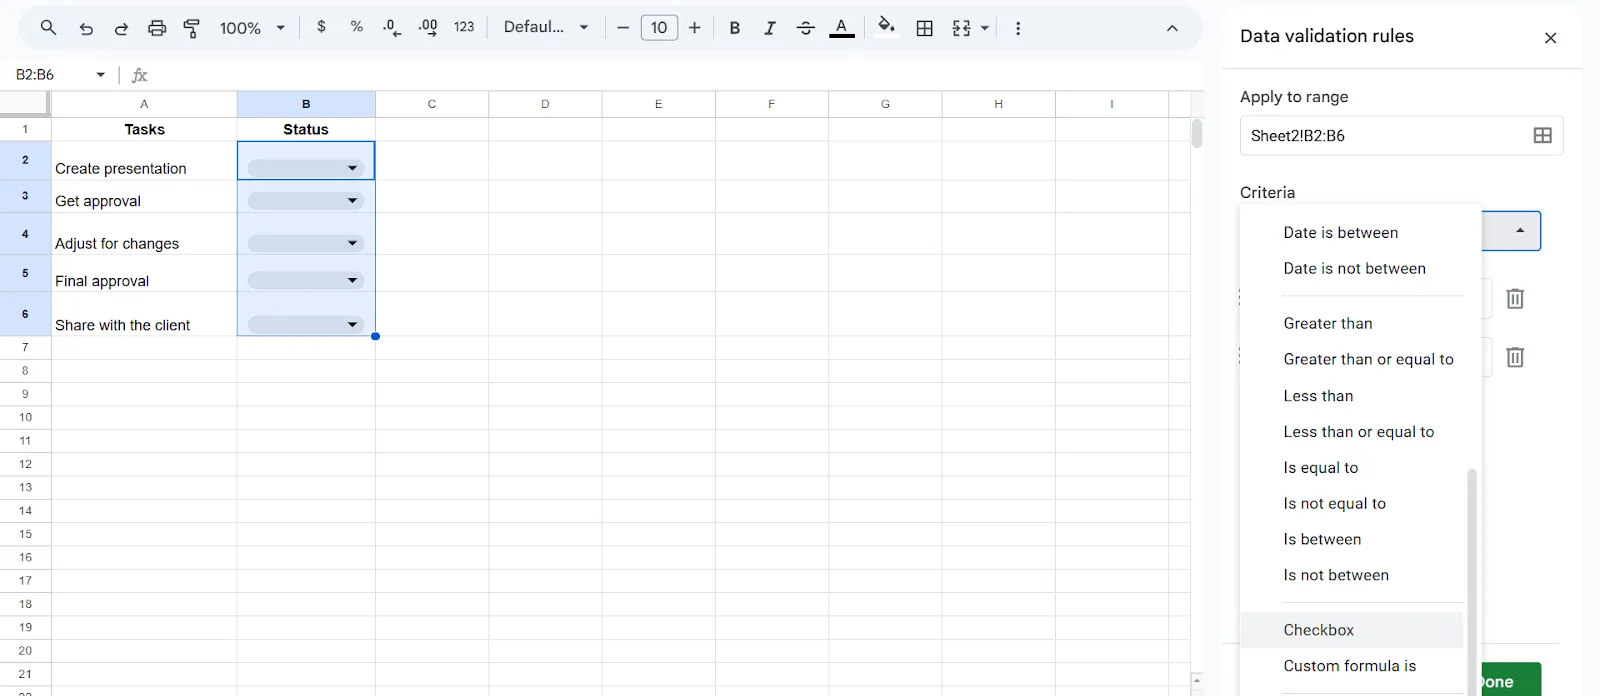
Task: Click the merge cells icon
Action: point(962,28)
